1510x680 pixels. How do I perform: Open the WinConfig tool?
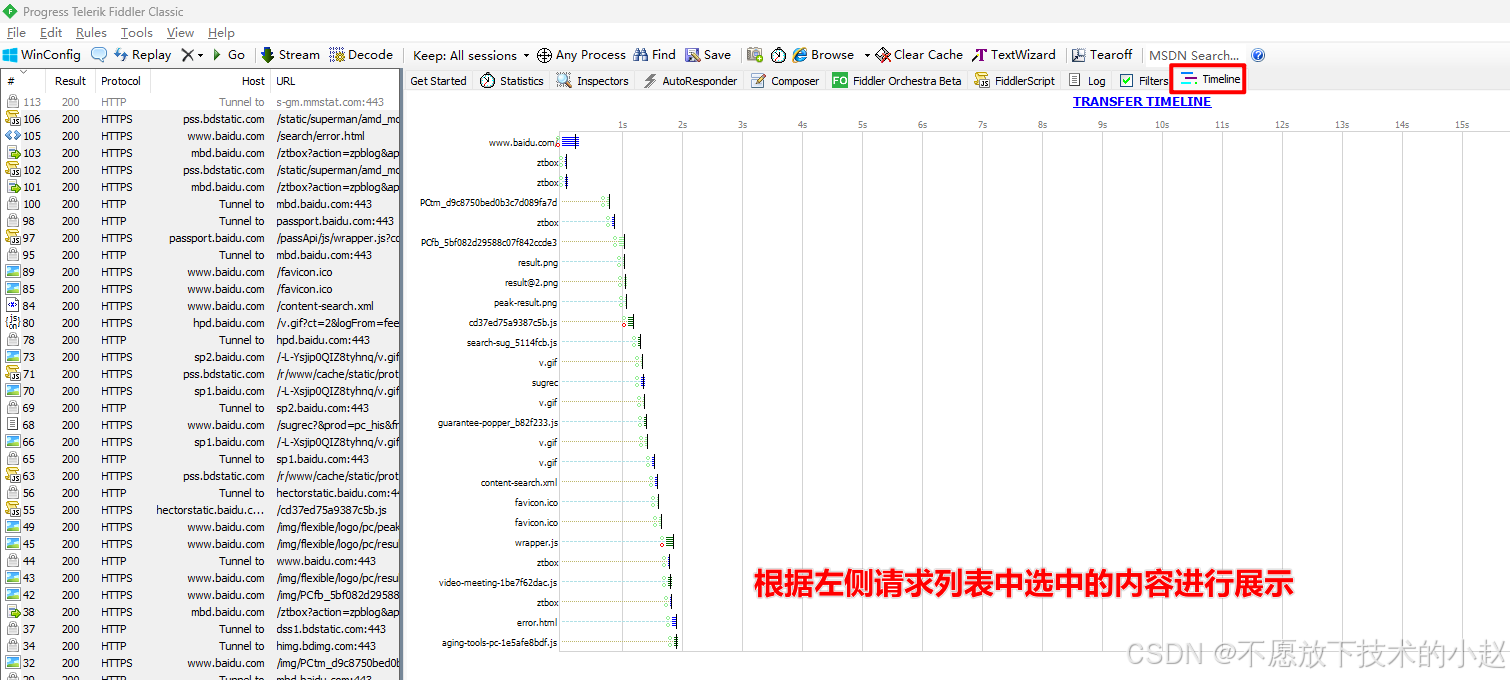pyautogui.click(x=41, y=55)
